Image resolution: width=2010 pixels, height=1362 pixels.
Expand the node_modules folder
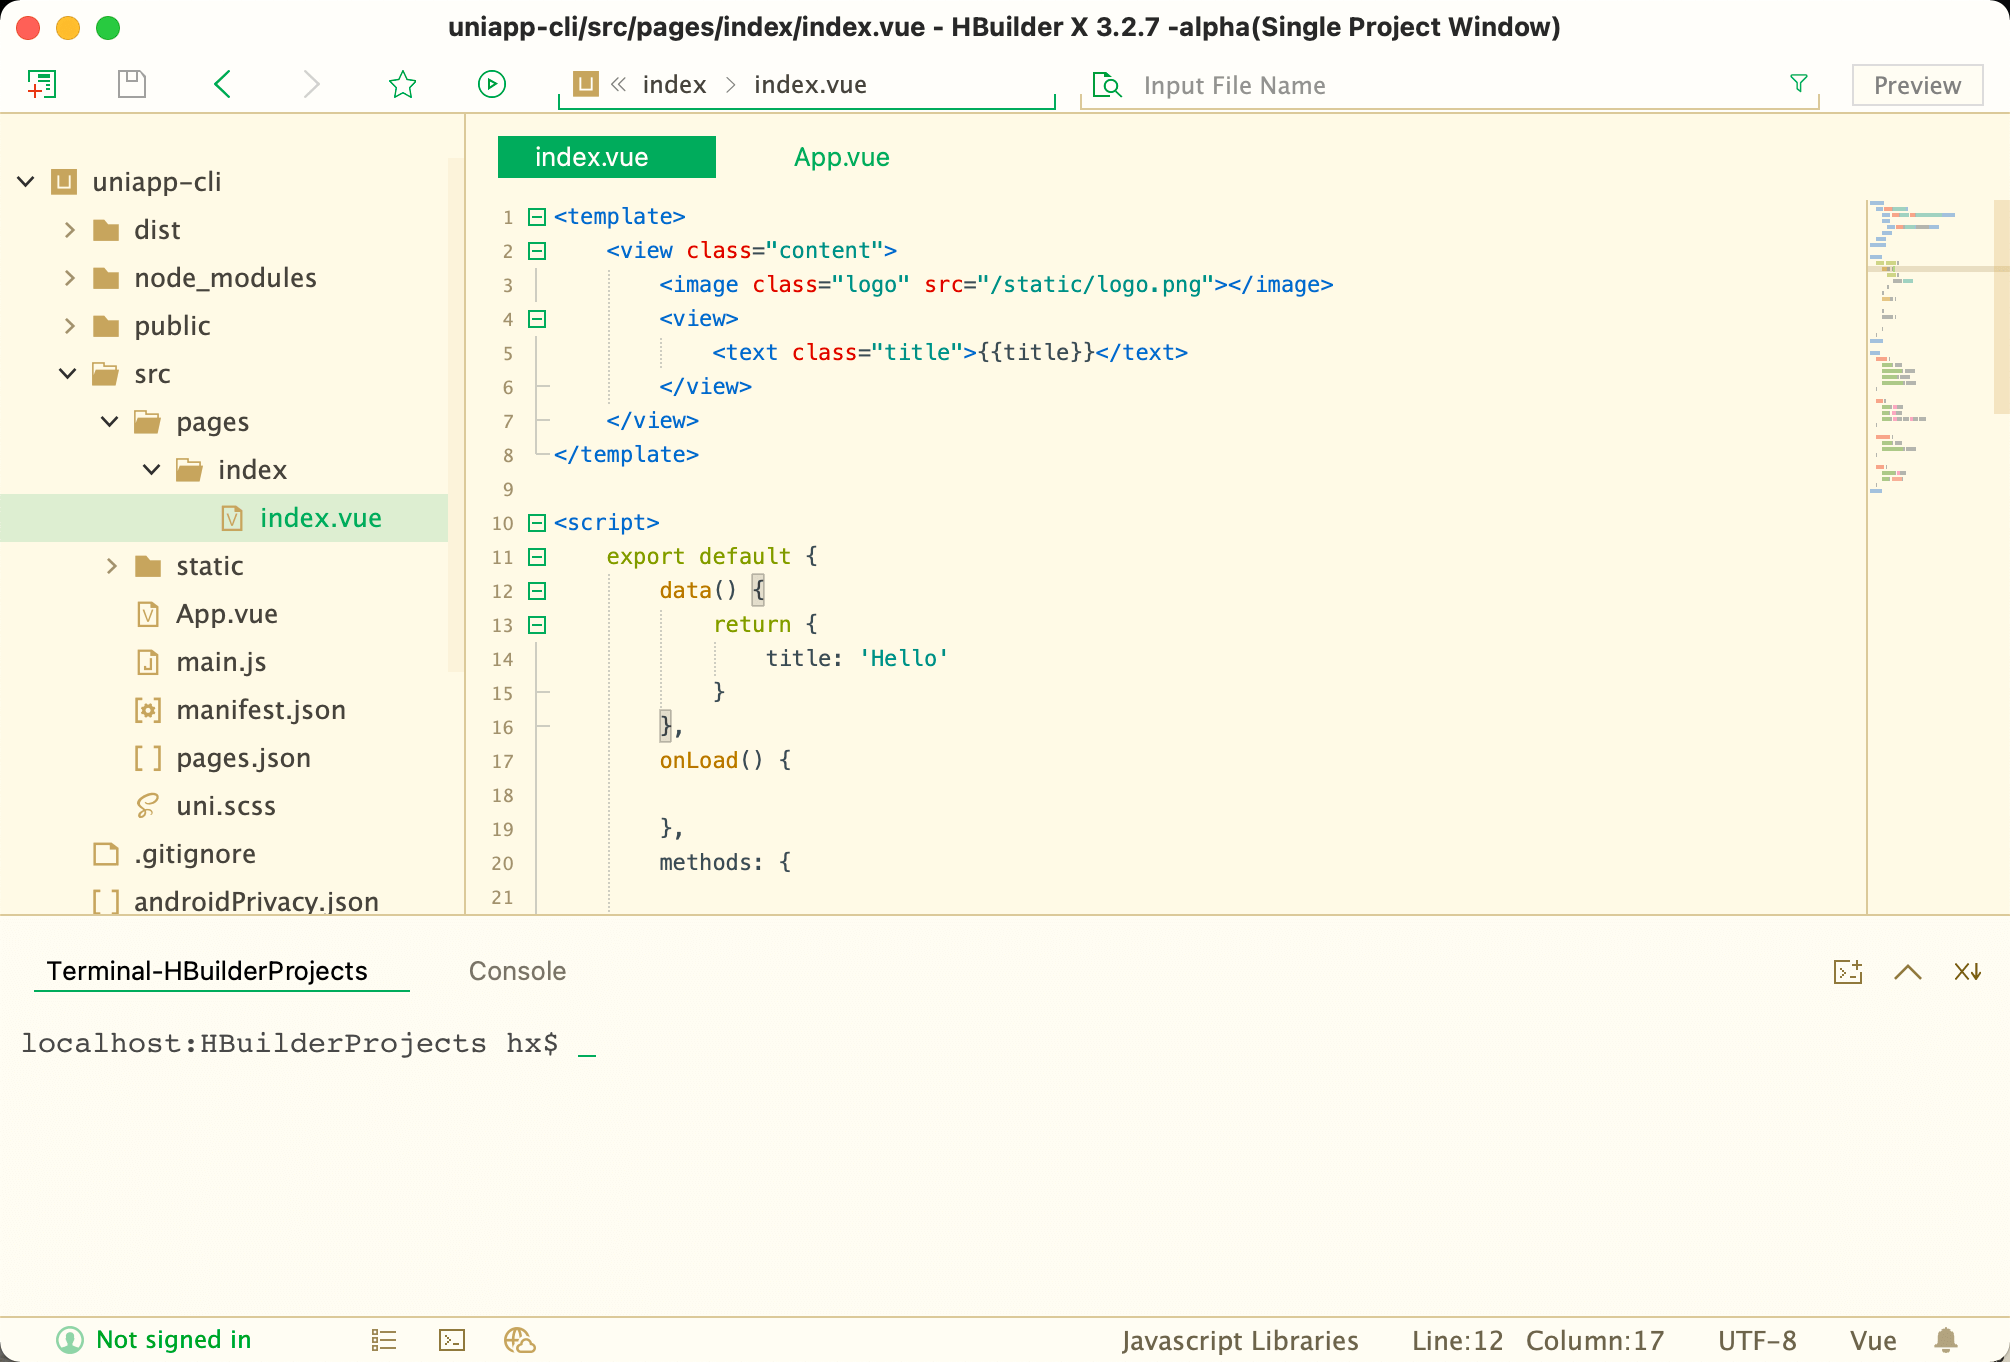click(69, 278)
